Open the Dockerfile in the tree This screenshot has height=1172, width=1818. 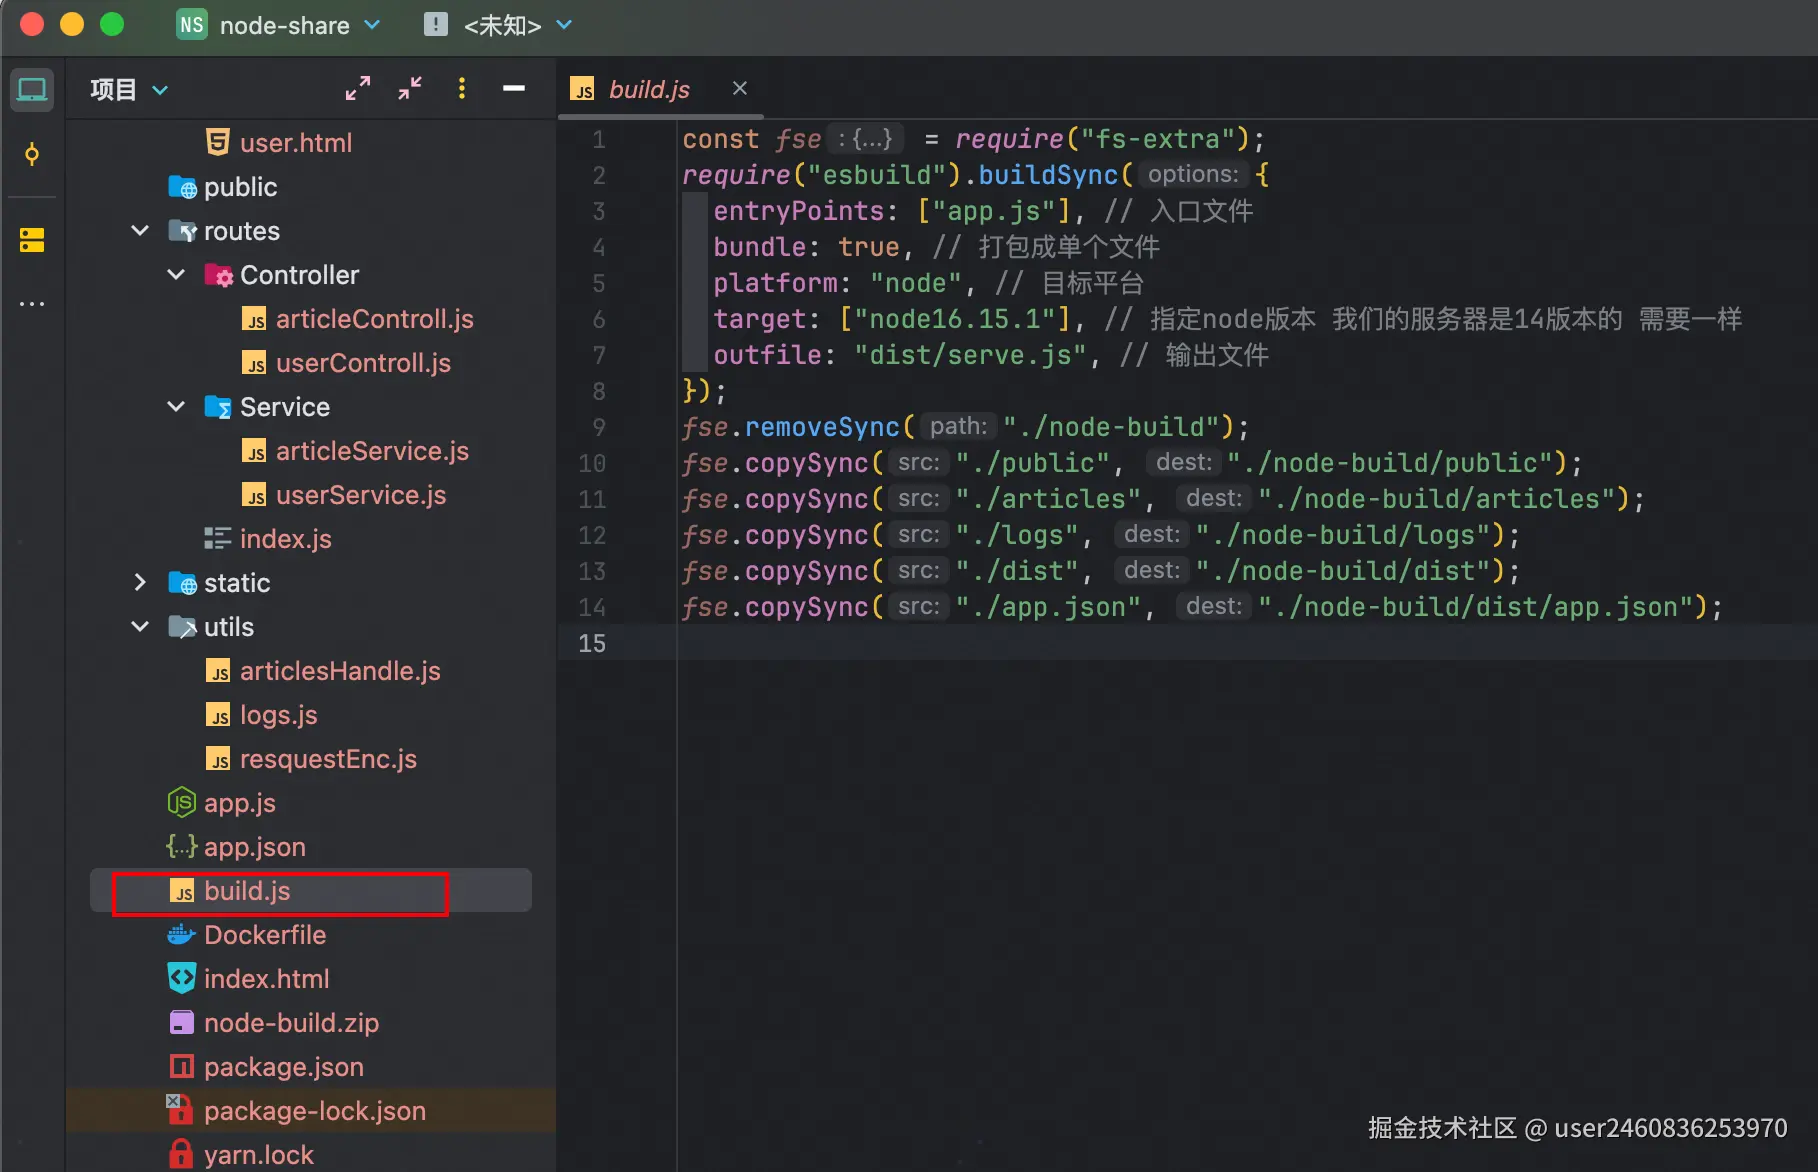(x=264, y=935)
